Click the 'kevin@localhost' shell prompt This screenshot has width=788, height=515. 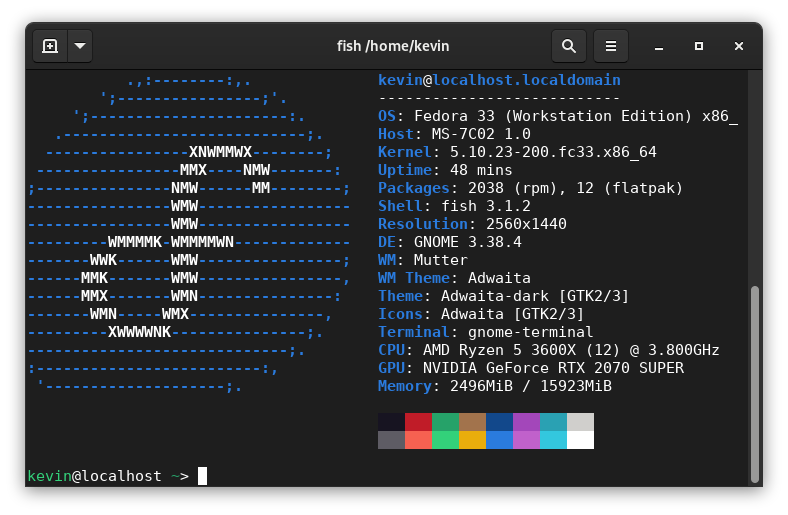[x=94, y=476]
